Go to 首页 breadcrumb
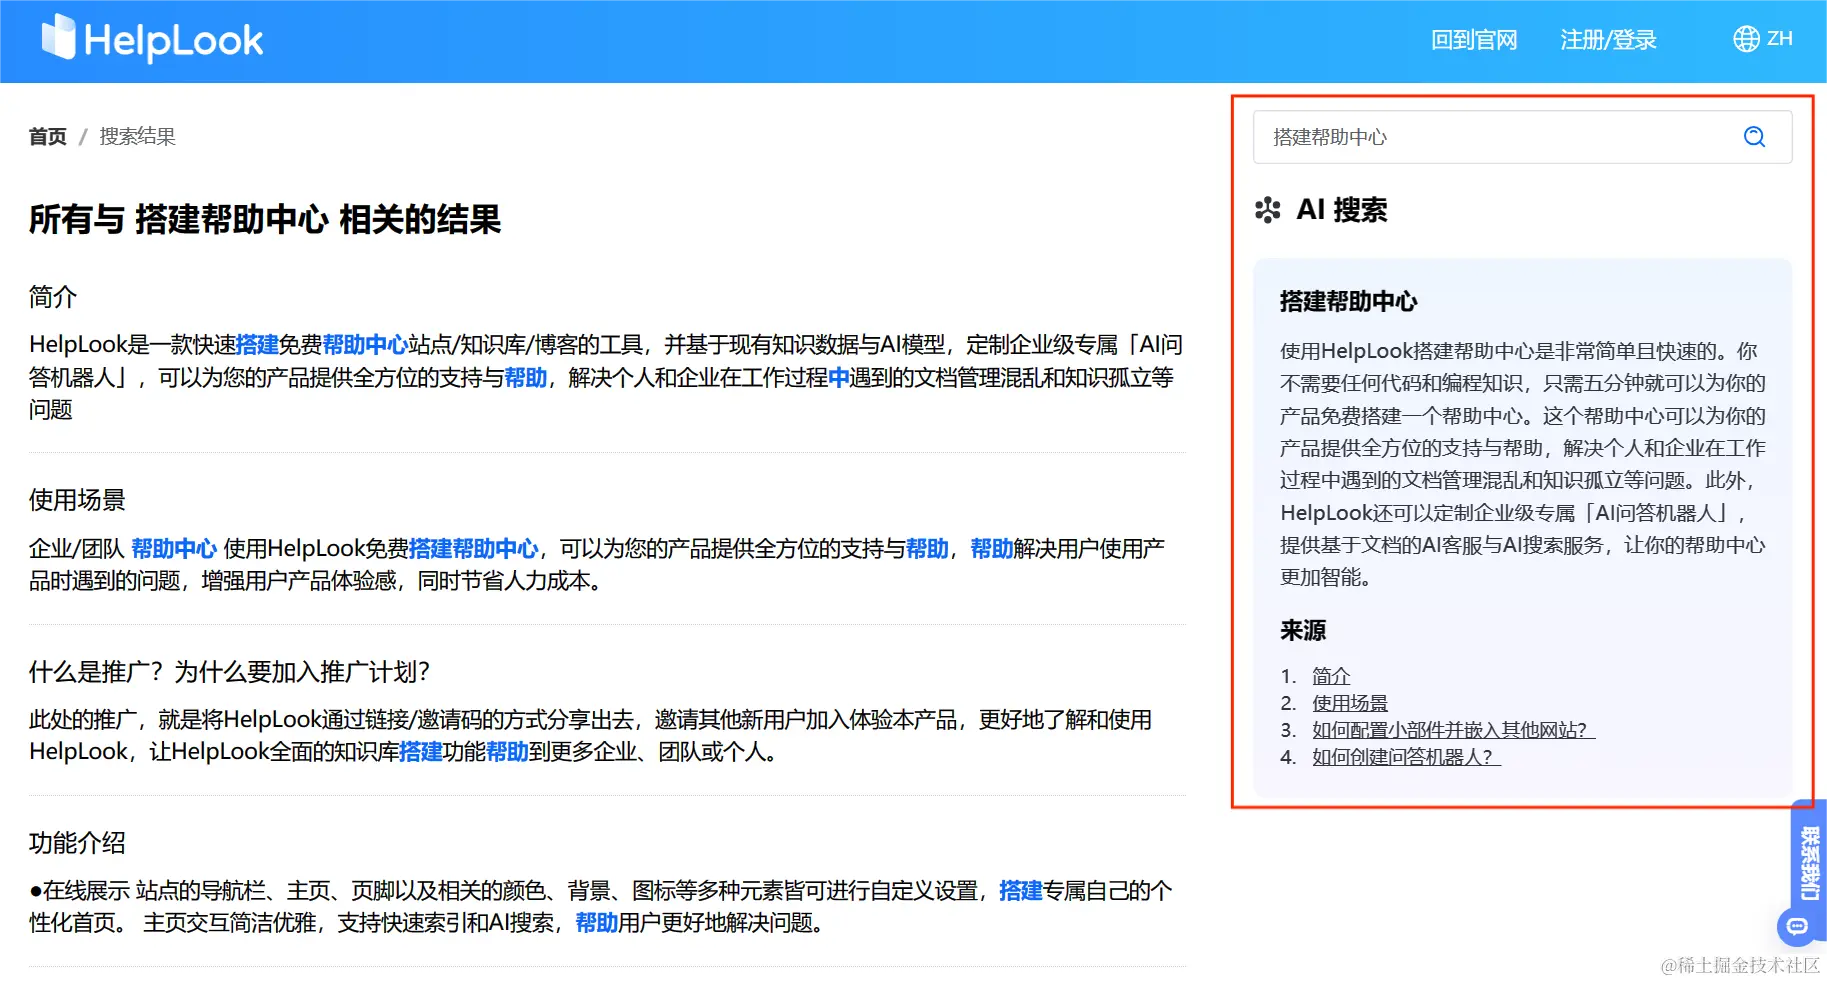Image resolution: width=1827 pixels, height=982 pixels. pyautogui.click(x=48, y=136)
